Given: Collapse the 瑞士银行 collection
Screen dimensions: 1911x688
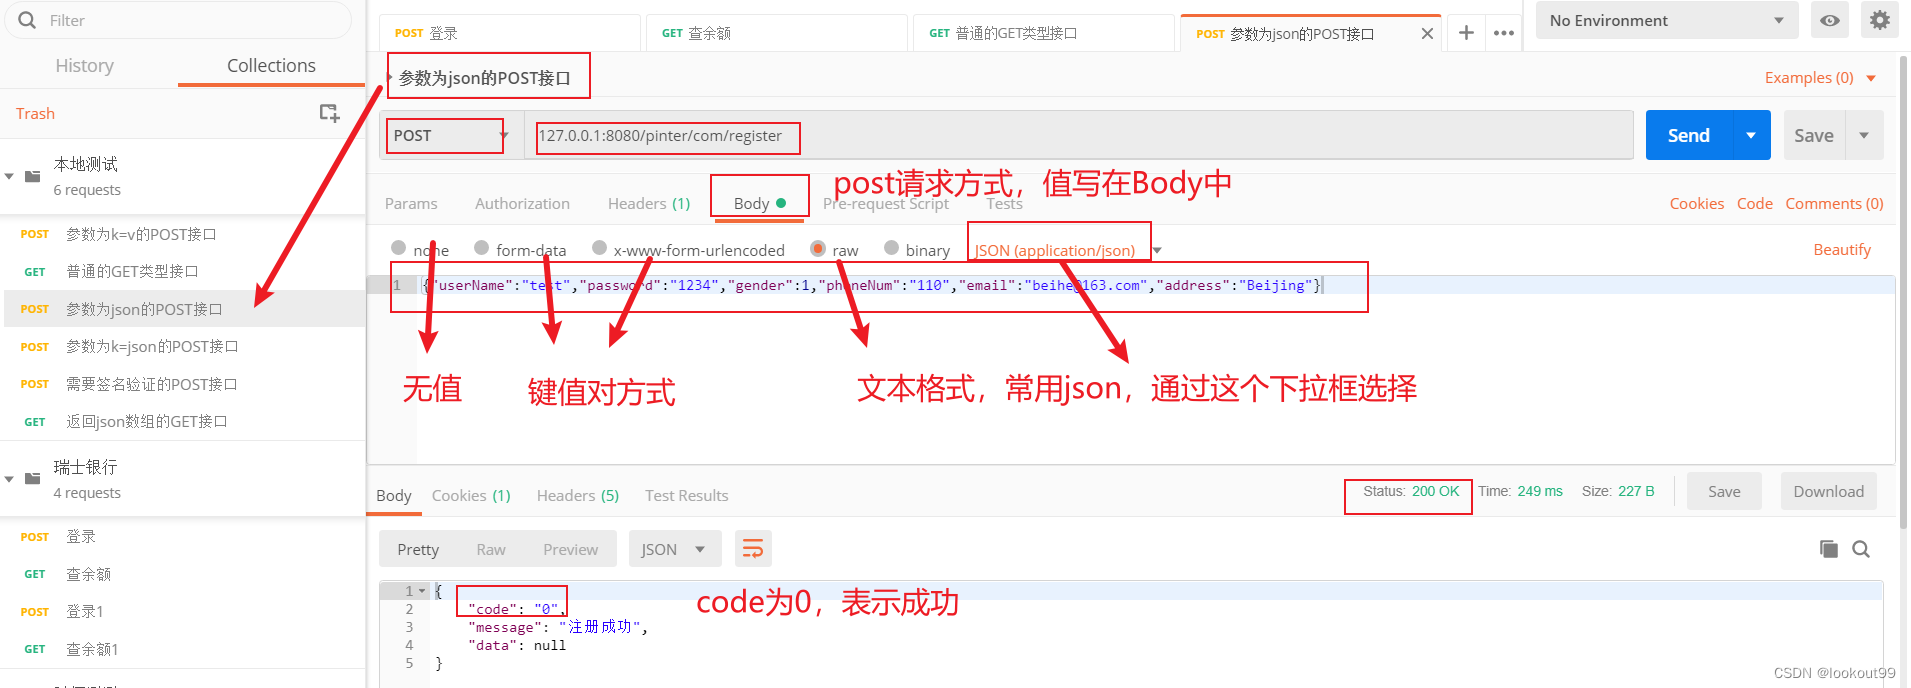Looking at the screenshot, I should coord(9,479).
